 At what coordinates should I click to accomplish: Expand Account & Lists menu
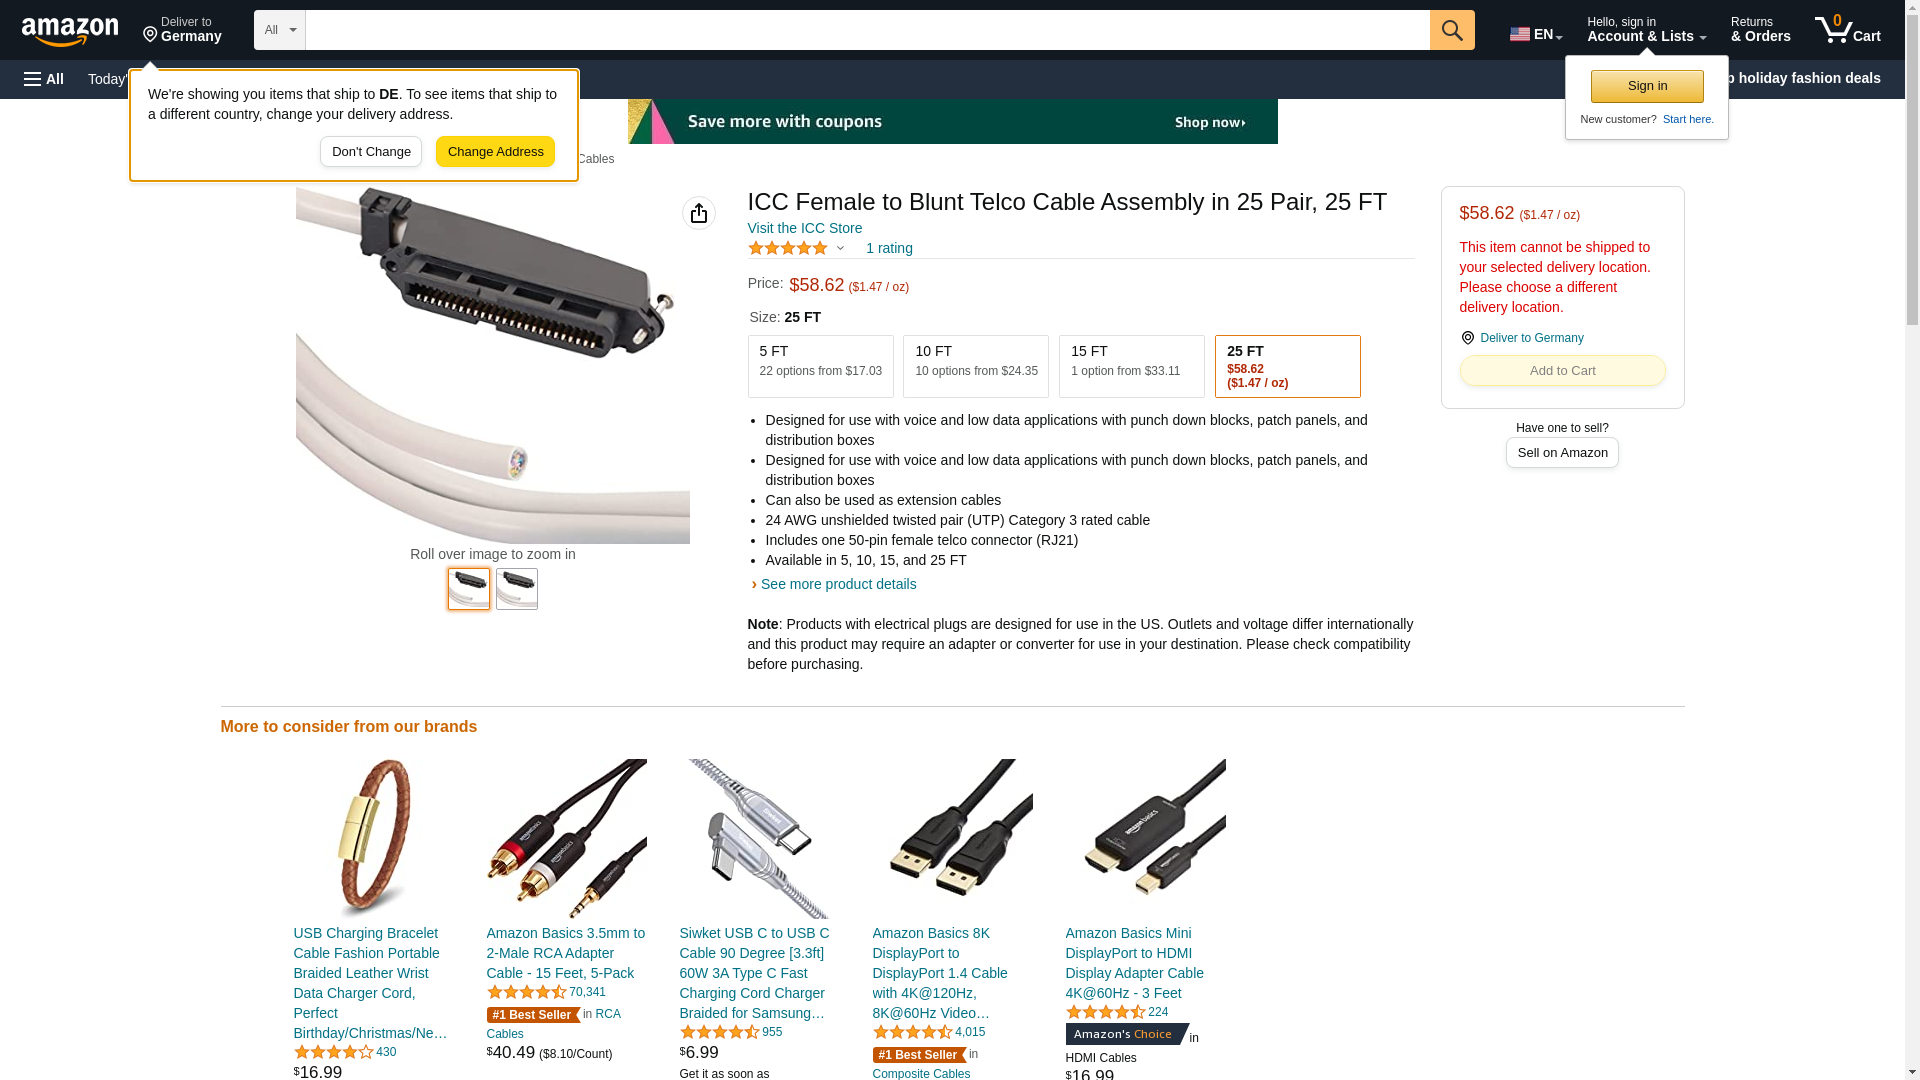[x=1646, y=30]
